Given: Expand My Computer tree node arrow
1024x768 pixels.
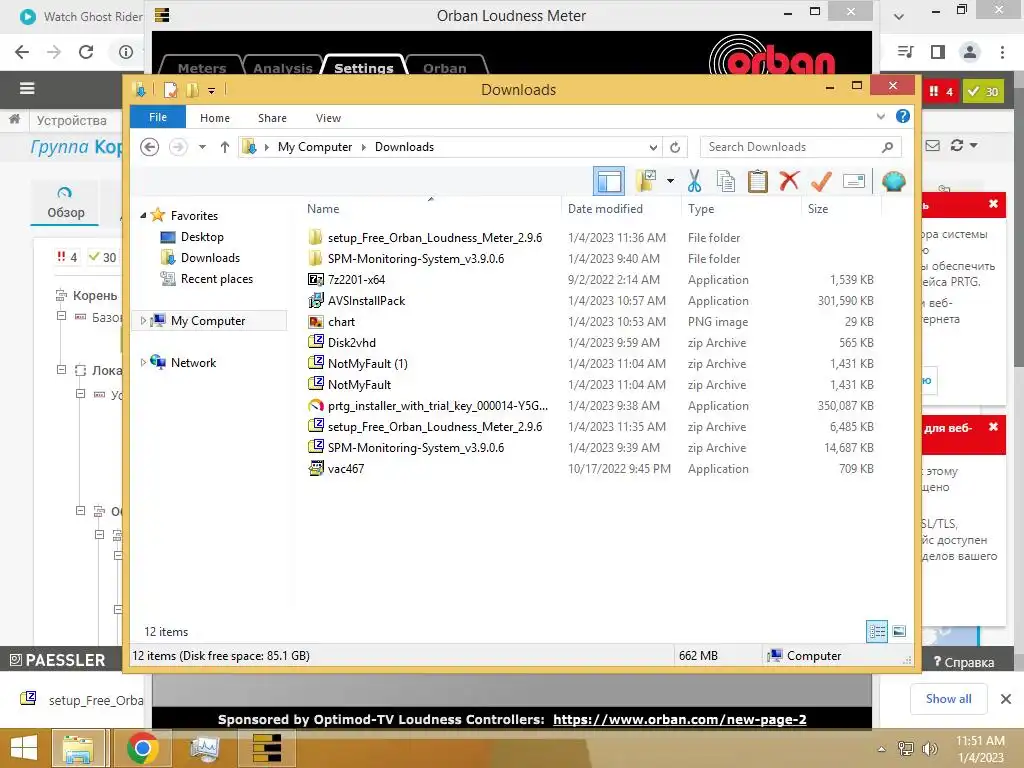Looking at the screenshot, I should [x=143, y=321].
